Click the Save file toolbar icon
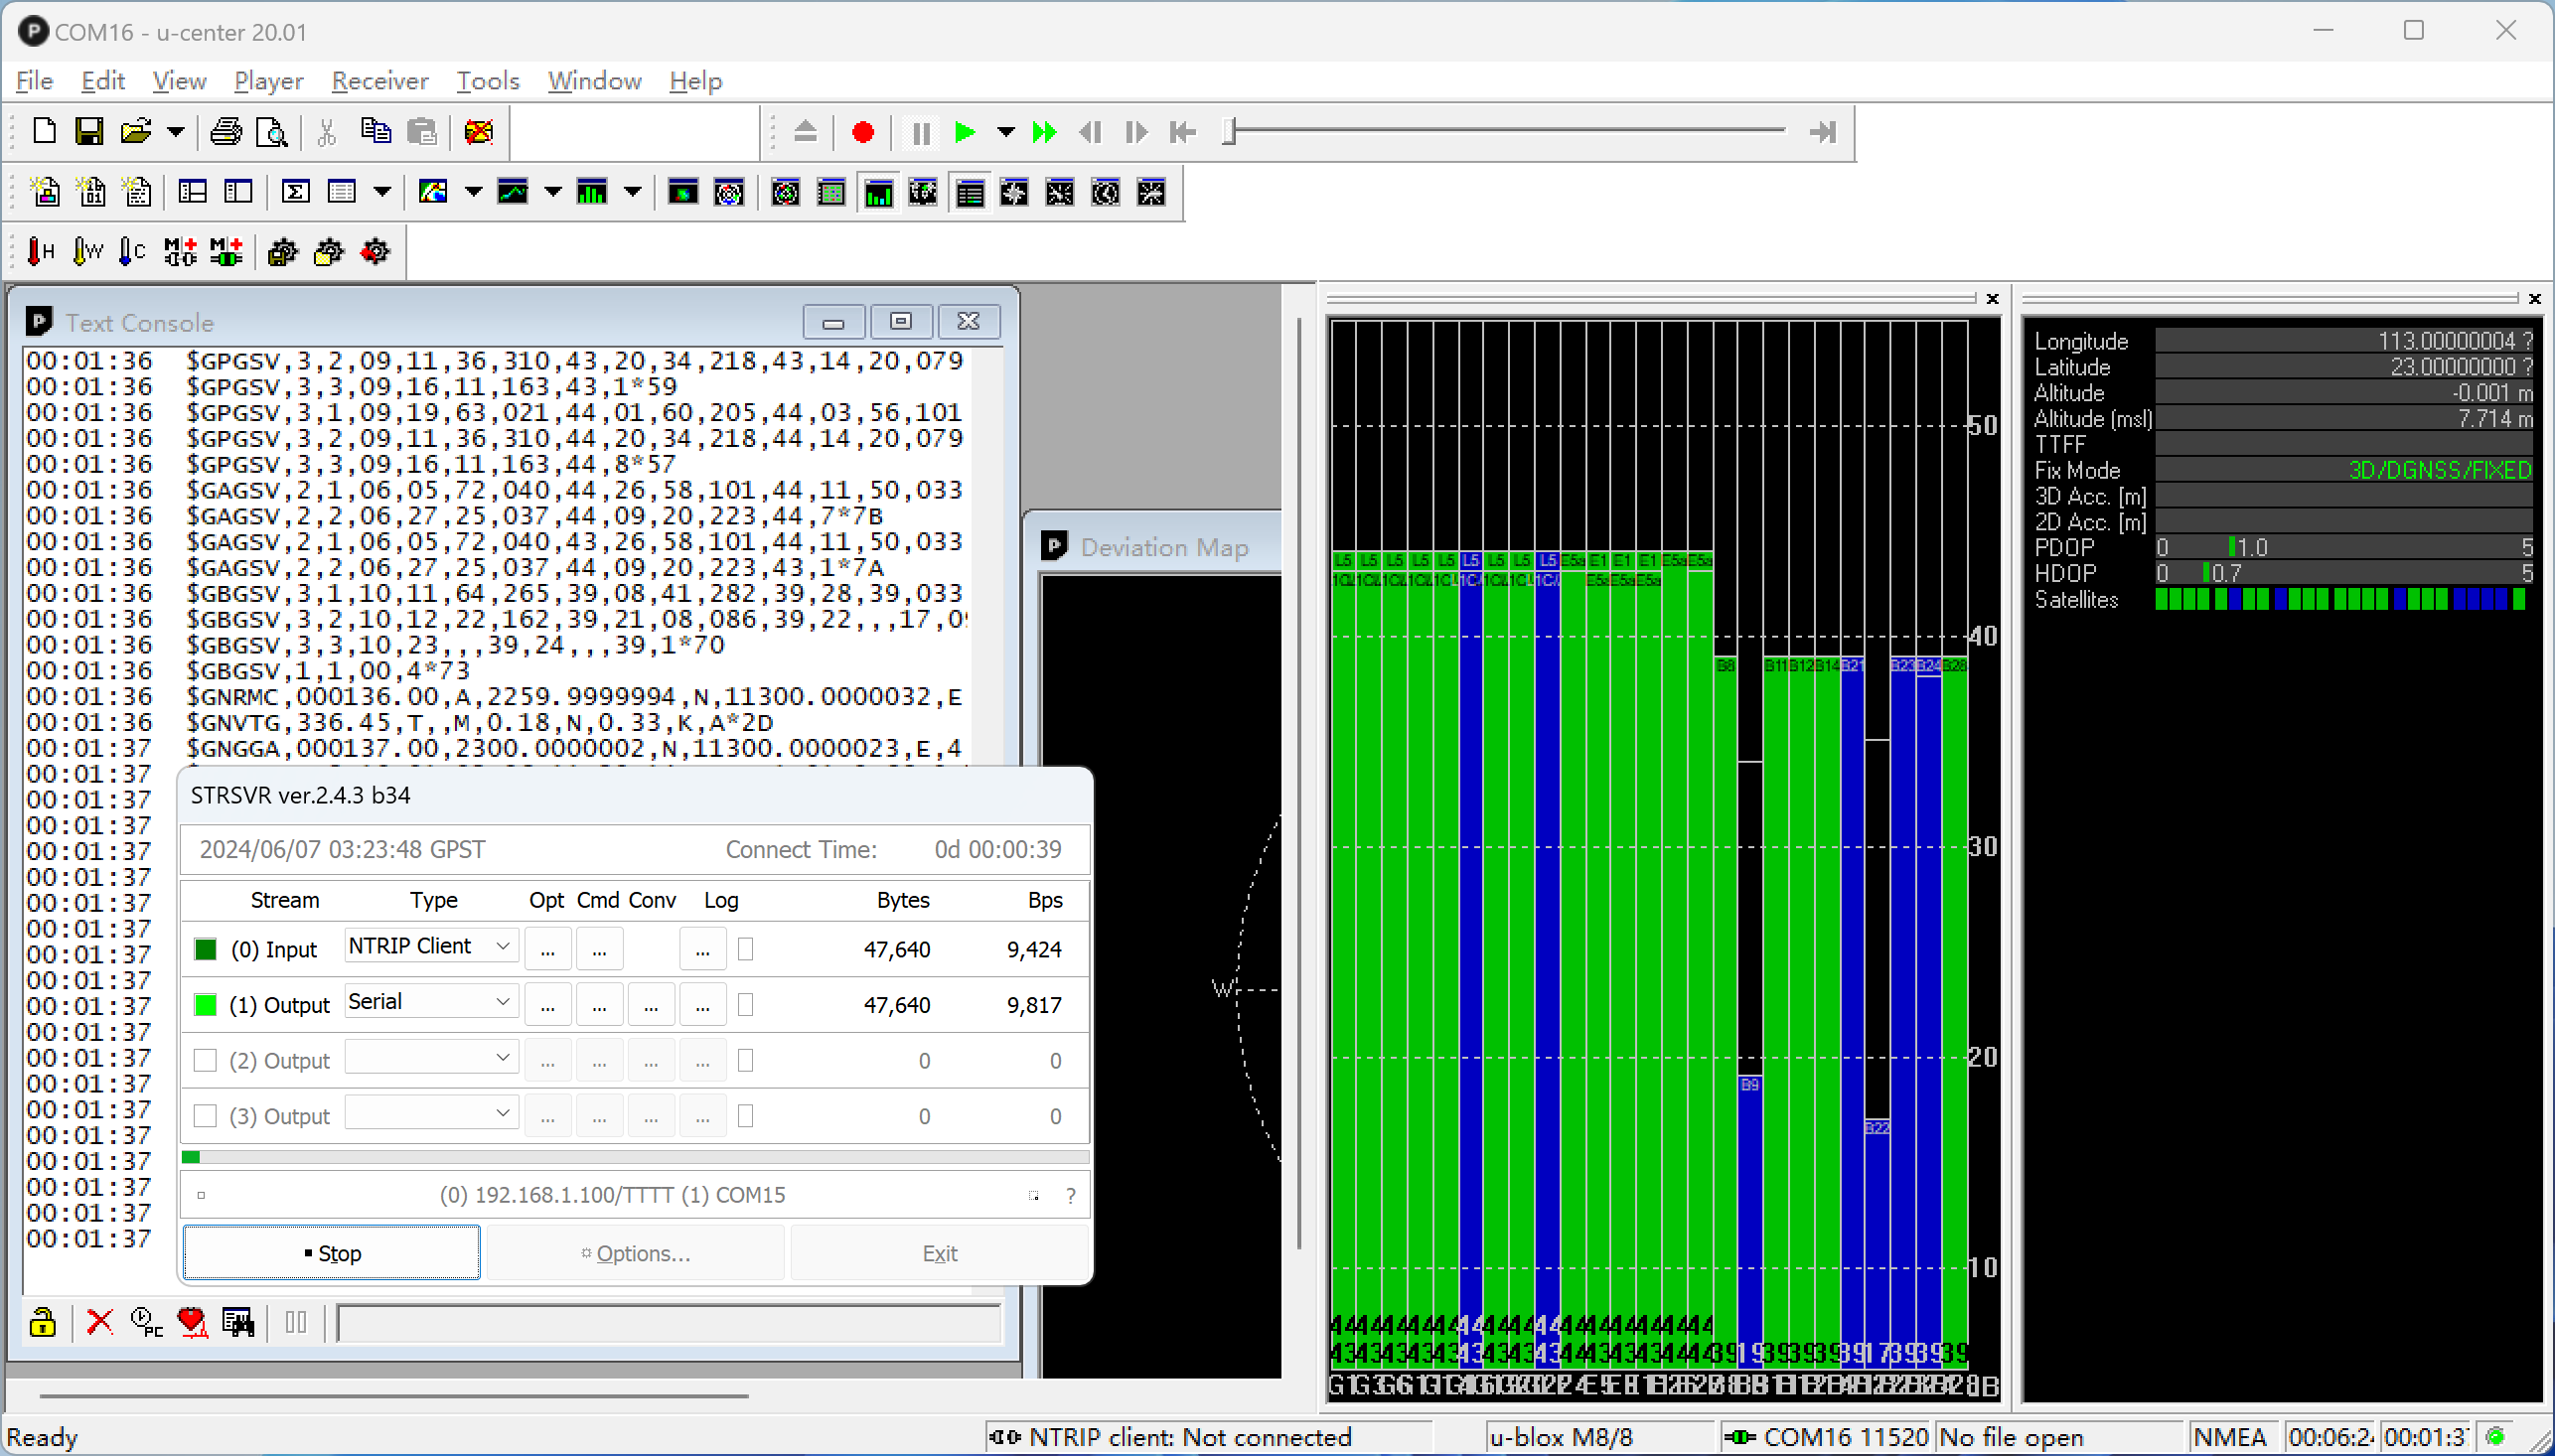Screen dimensions: 2555x1456 (x=89, y=132)
